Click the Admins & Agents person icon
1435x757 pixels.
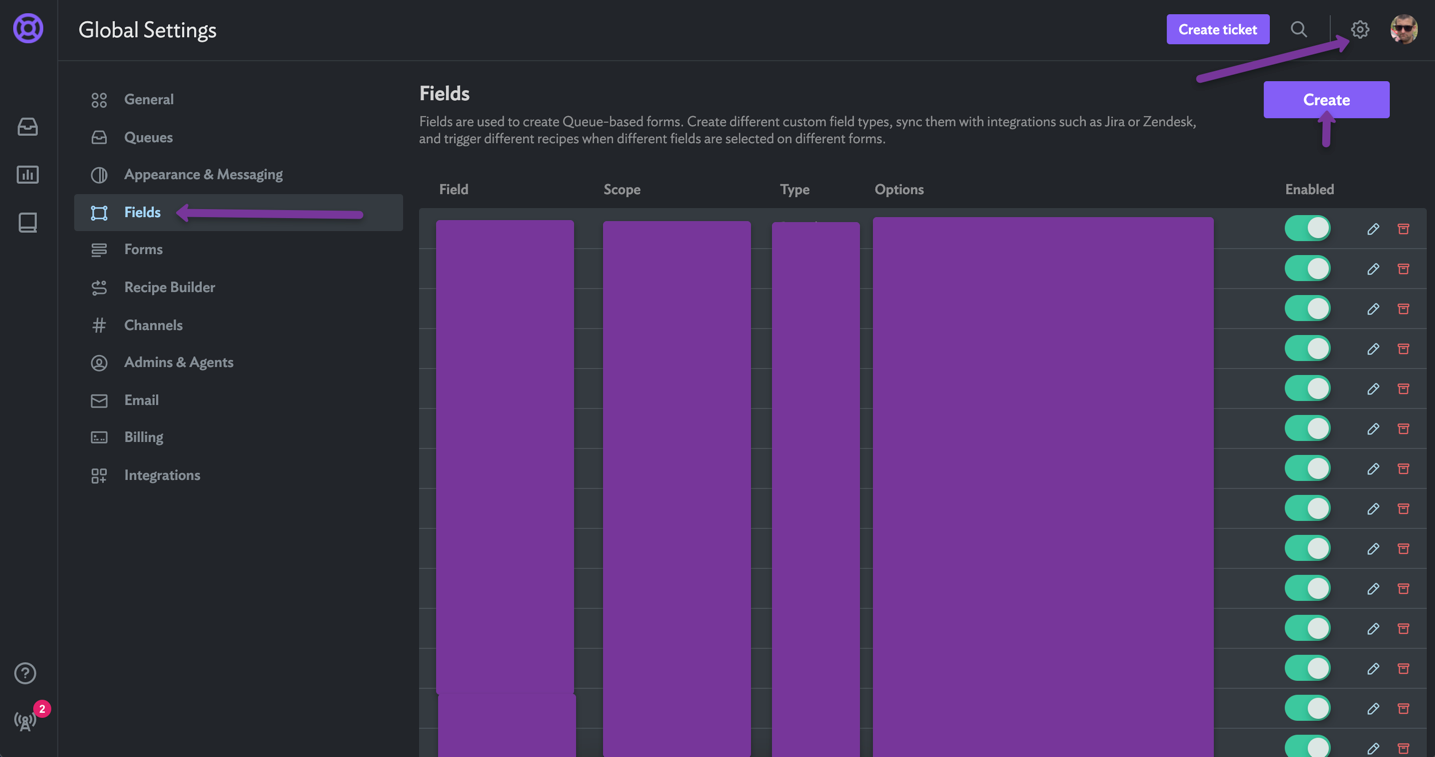[99, 363]
